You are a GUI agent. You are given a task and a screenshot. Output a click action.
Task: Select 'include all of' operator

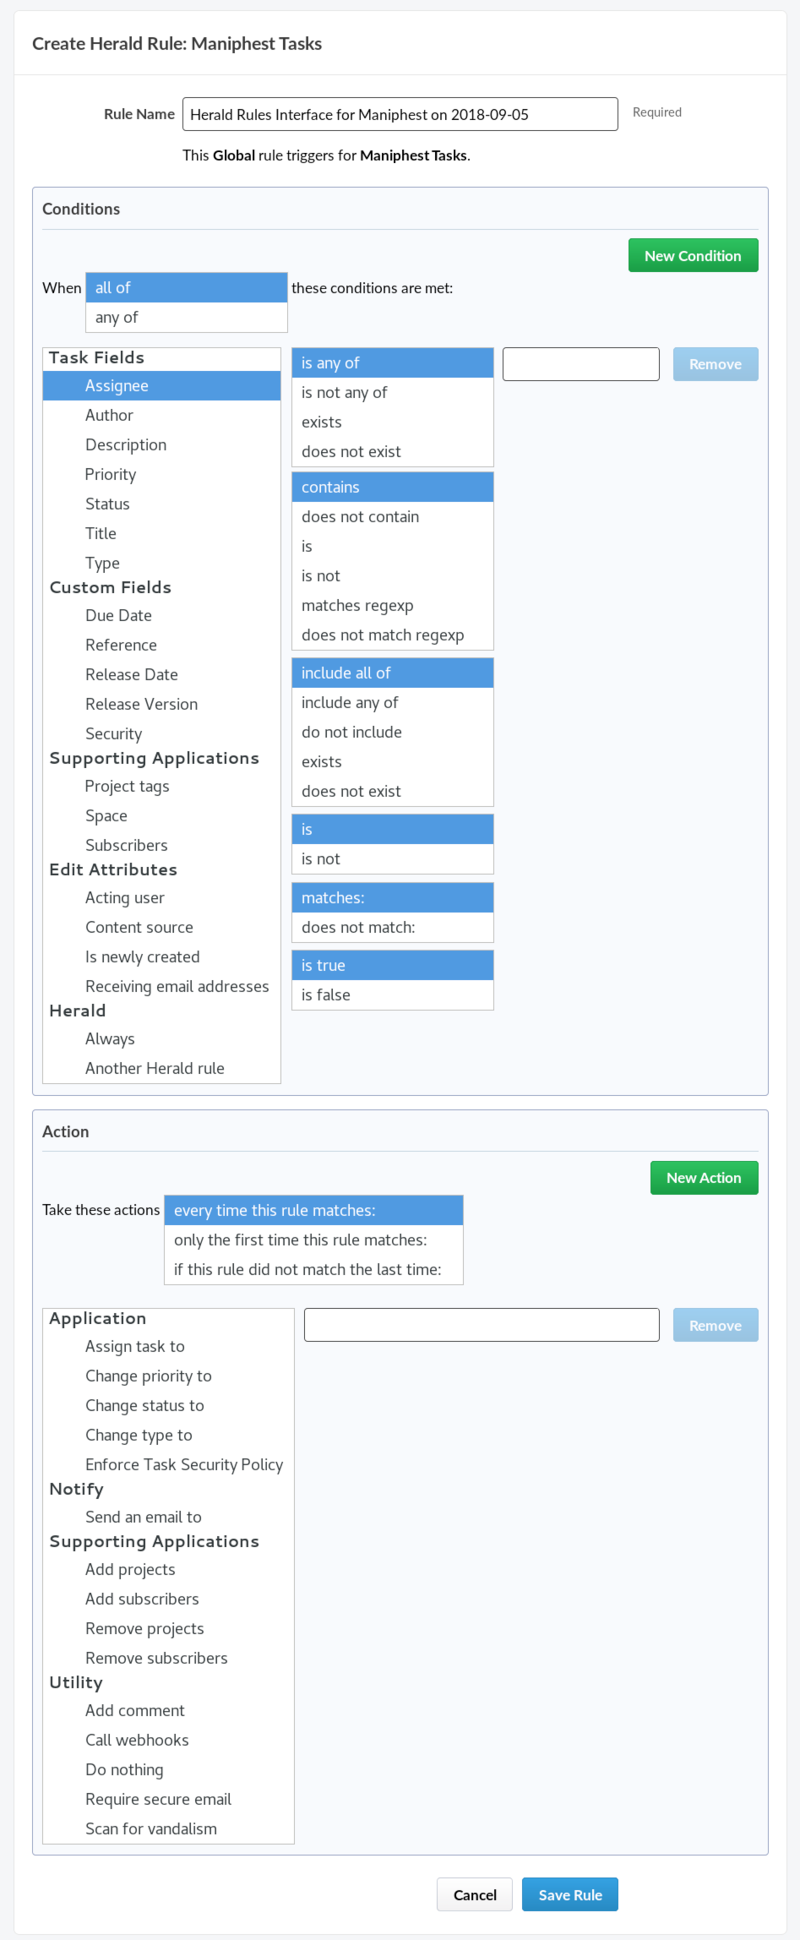tap(393, 673)
